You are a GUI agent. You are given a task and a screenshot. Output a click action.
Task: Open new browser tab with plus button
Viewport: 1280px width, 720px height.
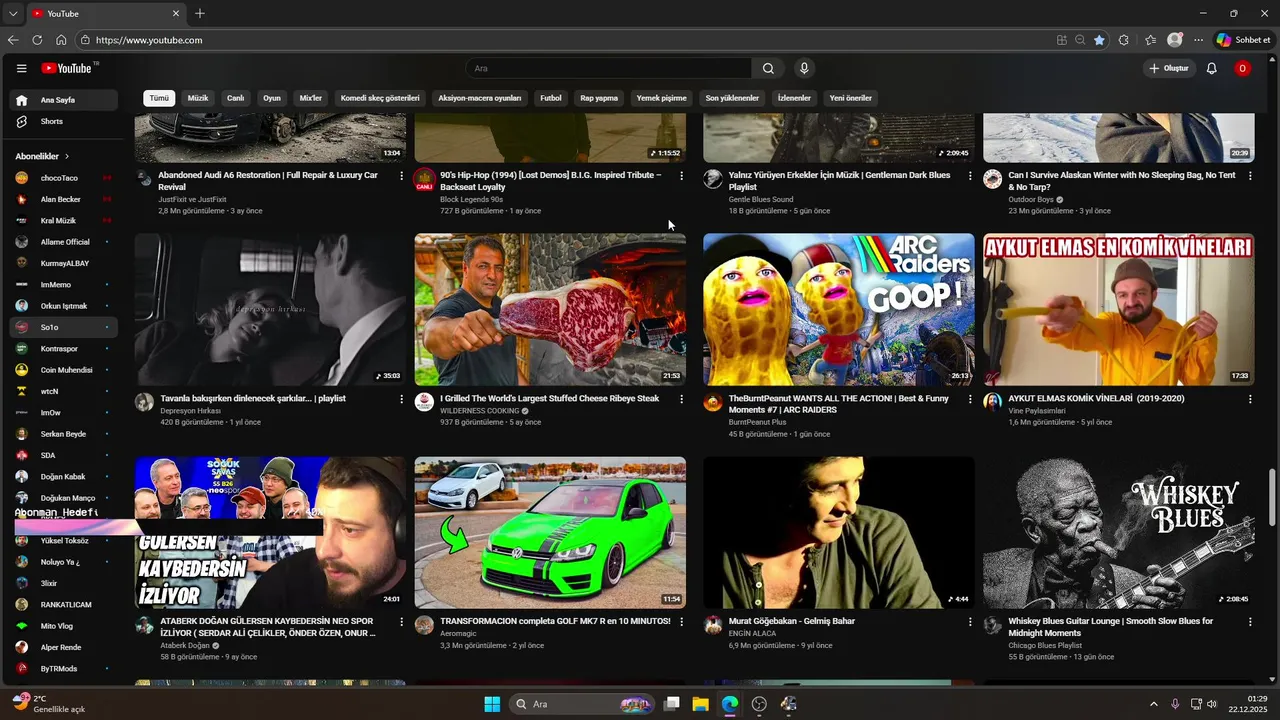[200, 14]
